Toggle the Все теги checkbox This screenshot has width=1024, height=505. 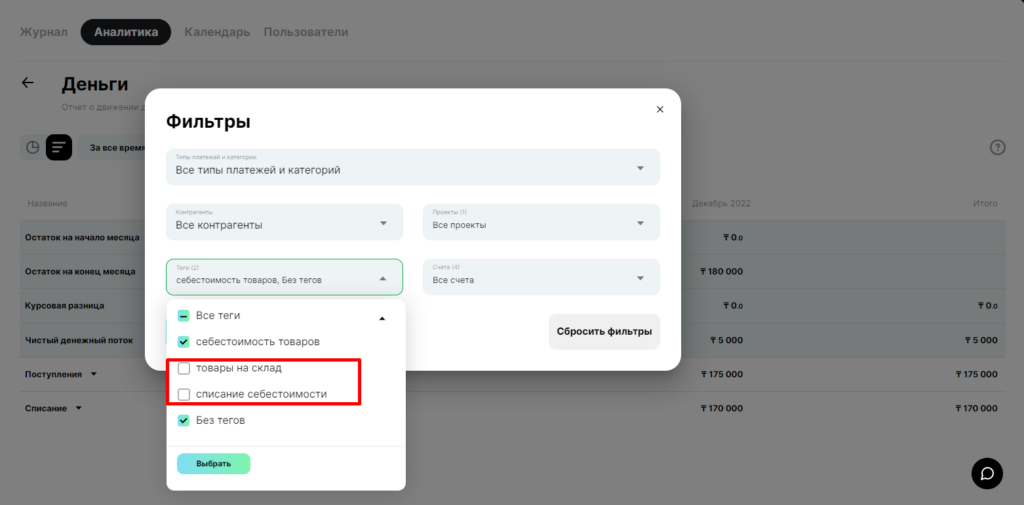[x=184, y=316]
